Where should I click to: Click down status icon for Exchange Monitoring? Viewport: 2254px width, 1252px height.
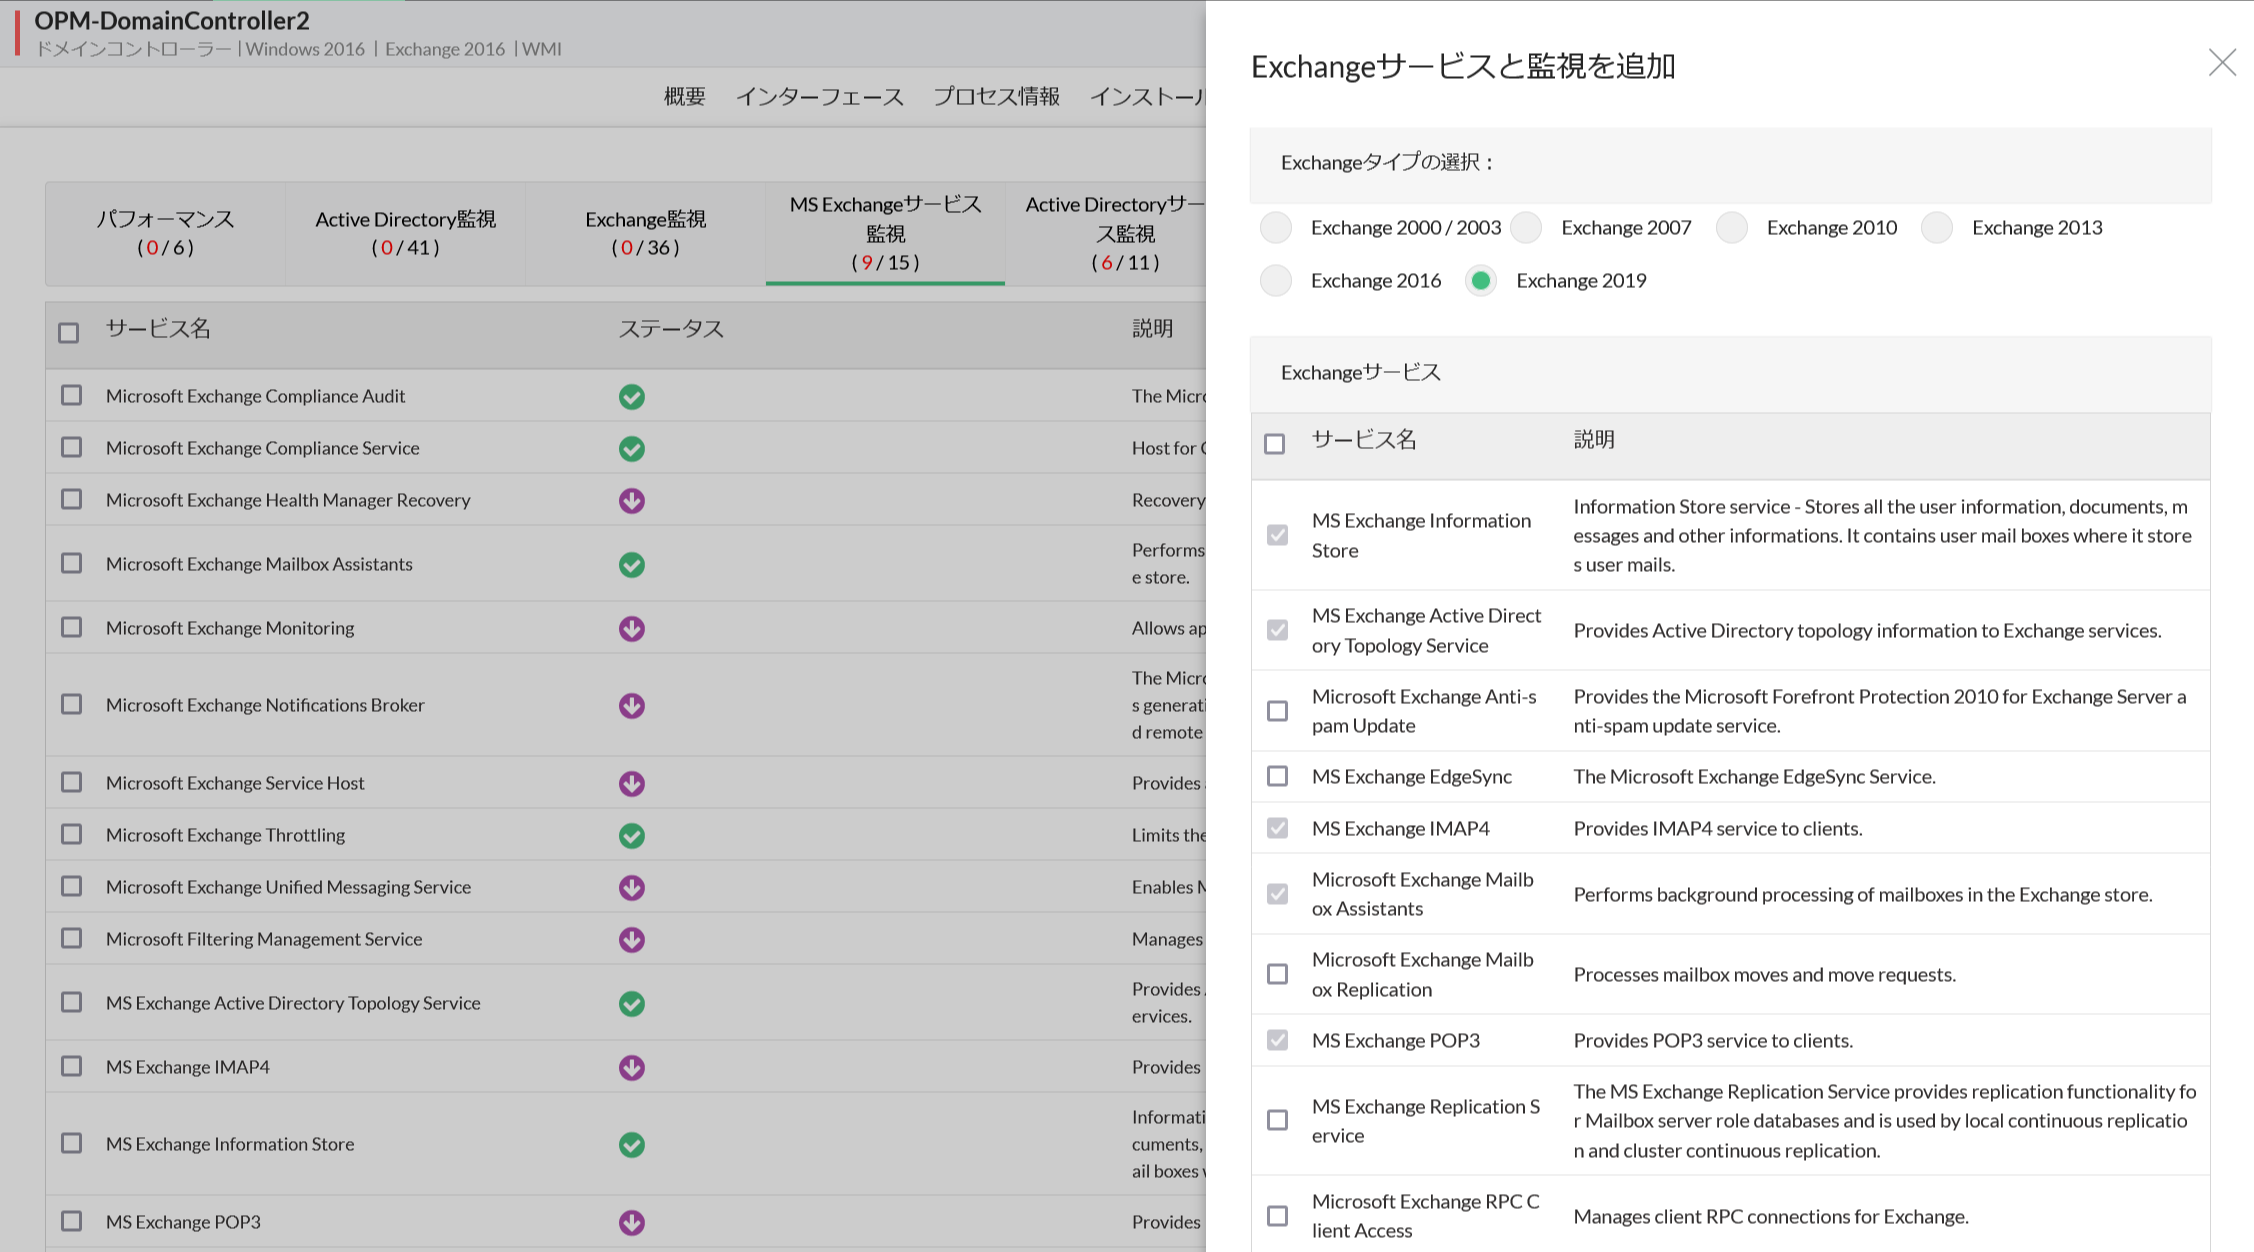631,629
